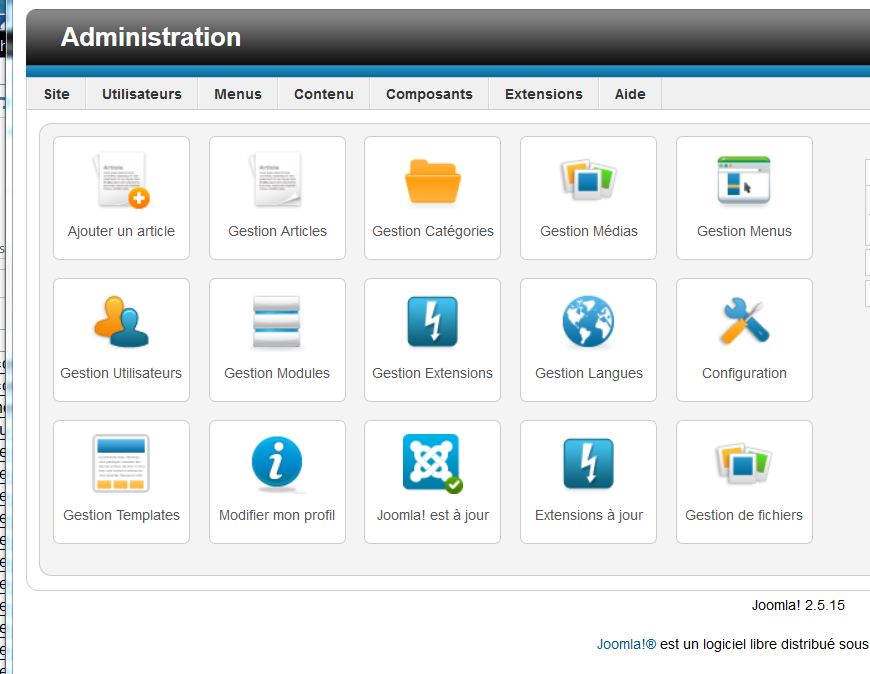
Task: Open Gestion Articles icon
Action: [277, 181]
